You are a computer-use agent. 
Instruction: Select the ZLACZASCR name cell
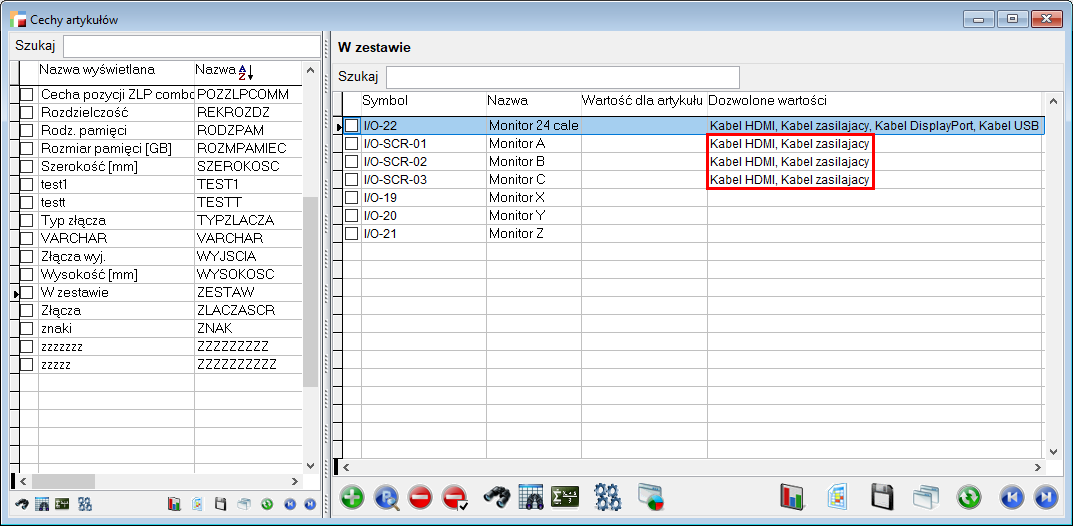[x=248, y=311]
